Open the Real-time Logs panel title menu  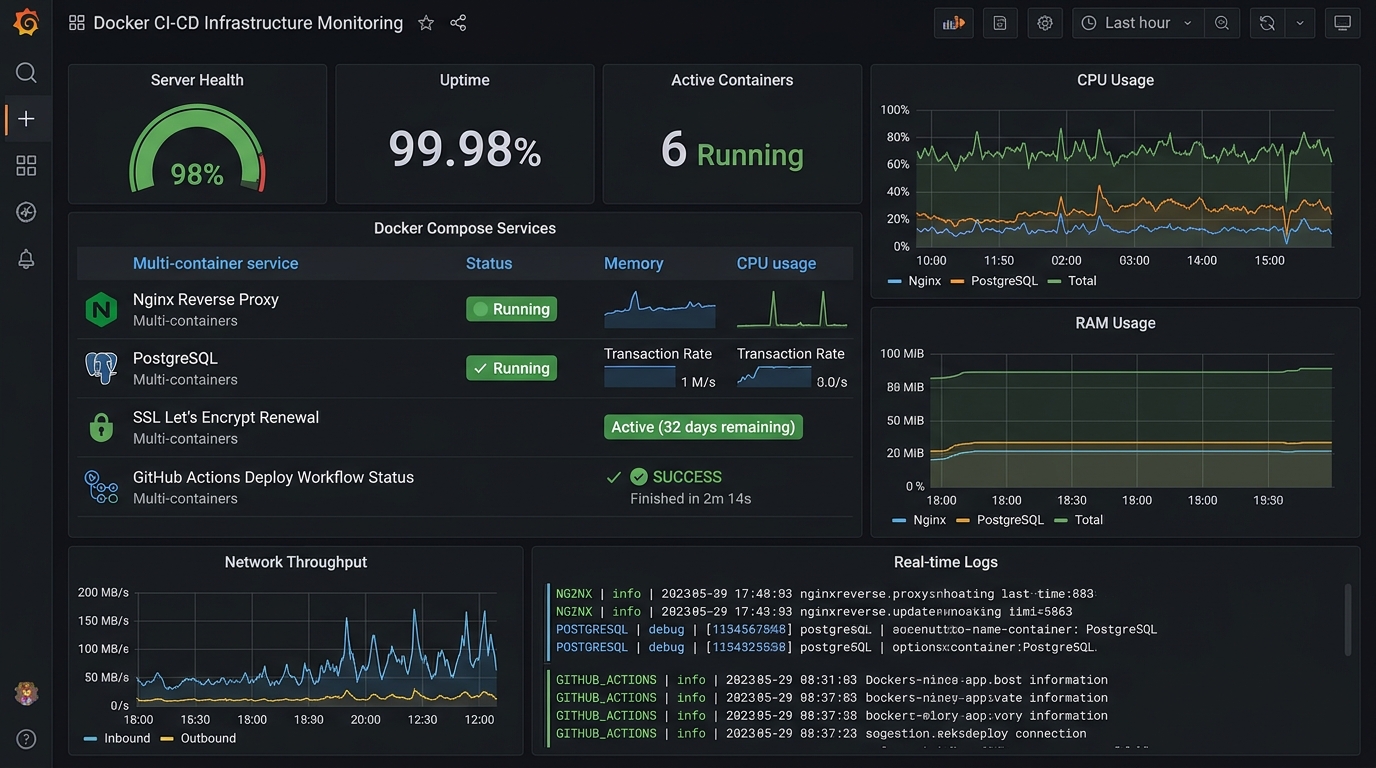(x=946, y=562)
